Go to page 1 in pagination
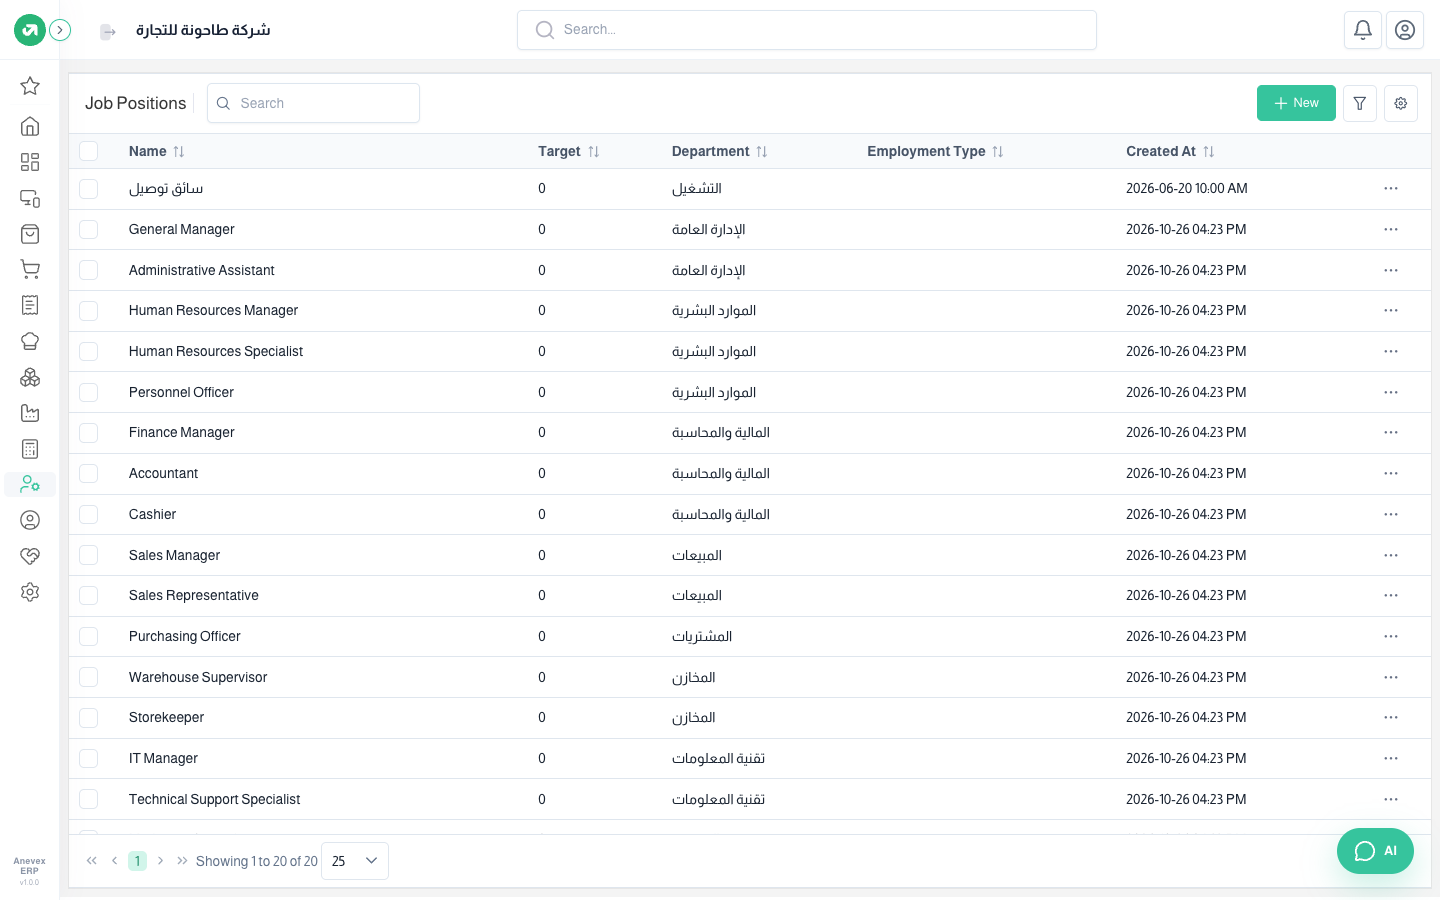This screenshot has width=1440, height=900. click(137, 861)
